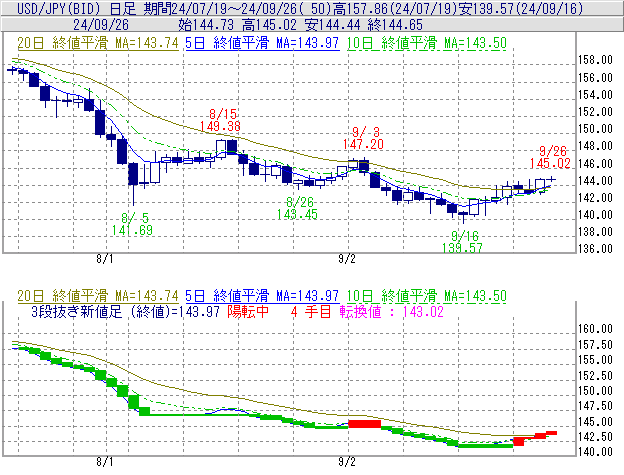Image resolution: width=624 pixels, height=475 pixels.
Task: Click the 終144.65 close price value
Action: (x=395, y=25)
